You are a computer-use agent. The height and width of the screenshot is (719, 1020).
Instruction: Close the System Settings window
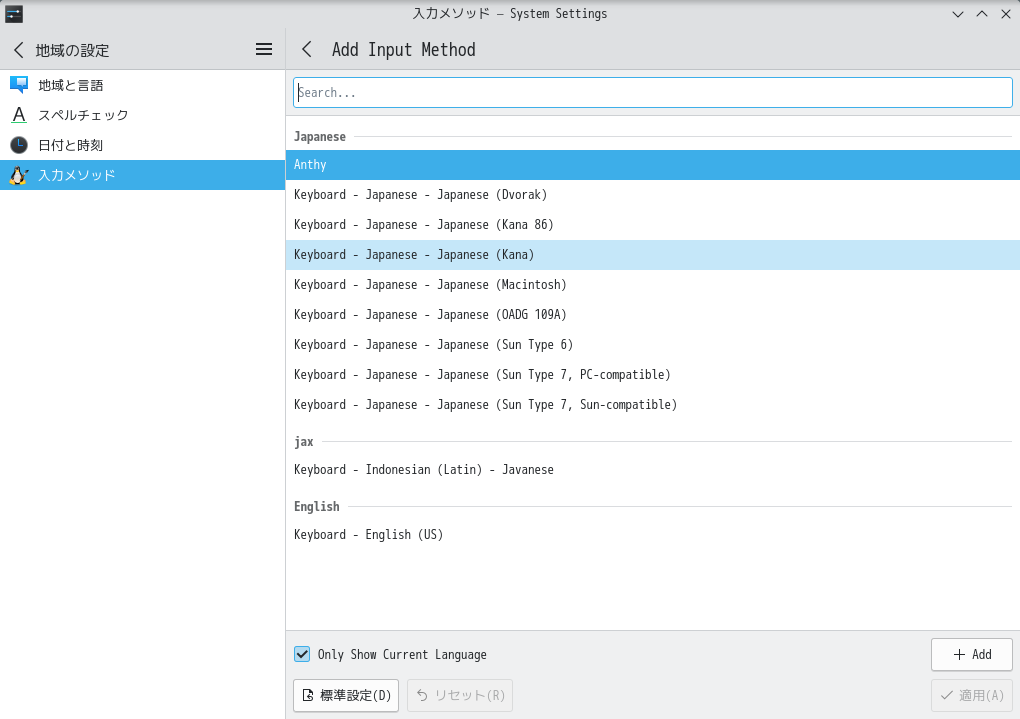pos(1006,14)
